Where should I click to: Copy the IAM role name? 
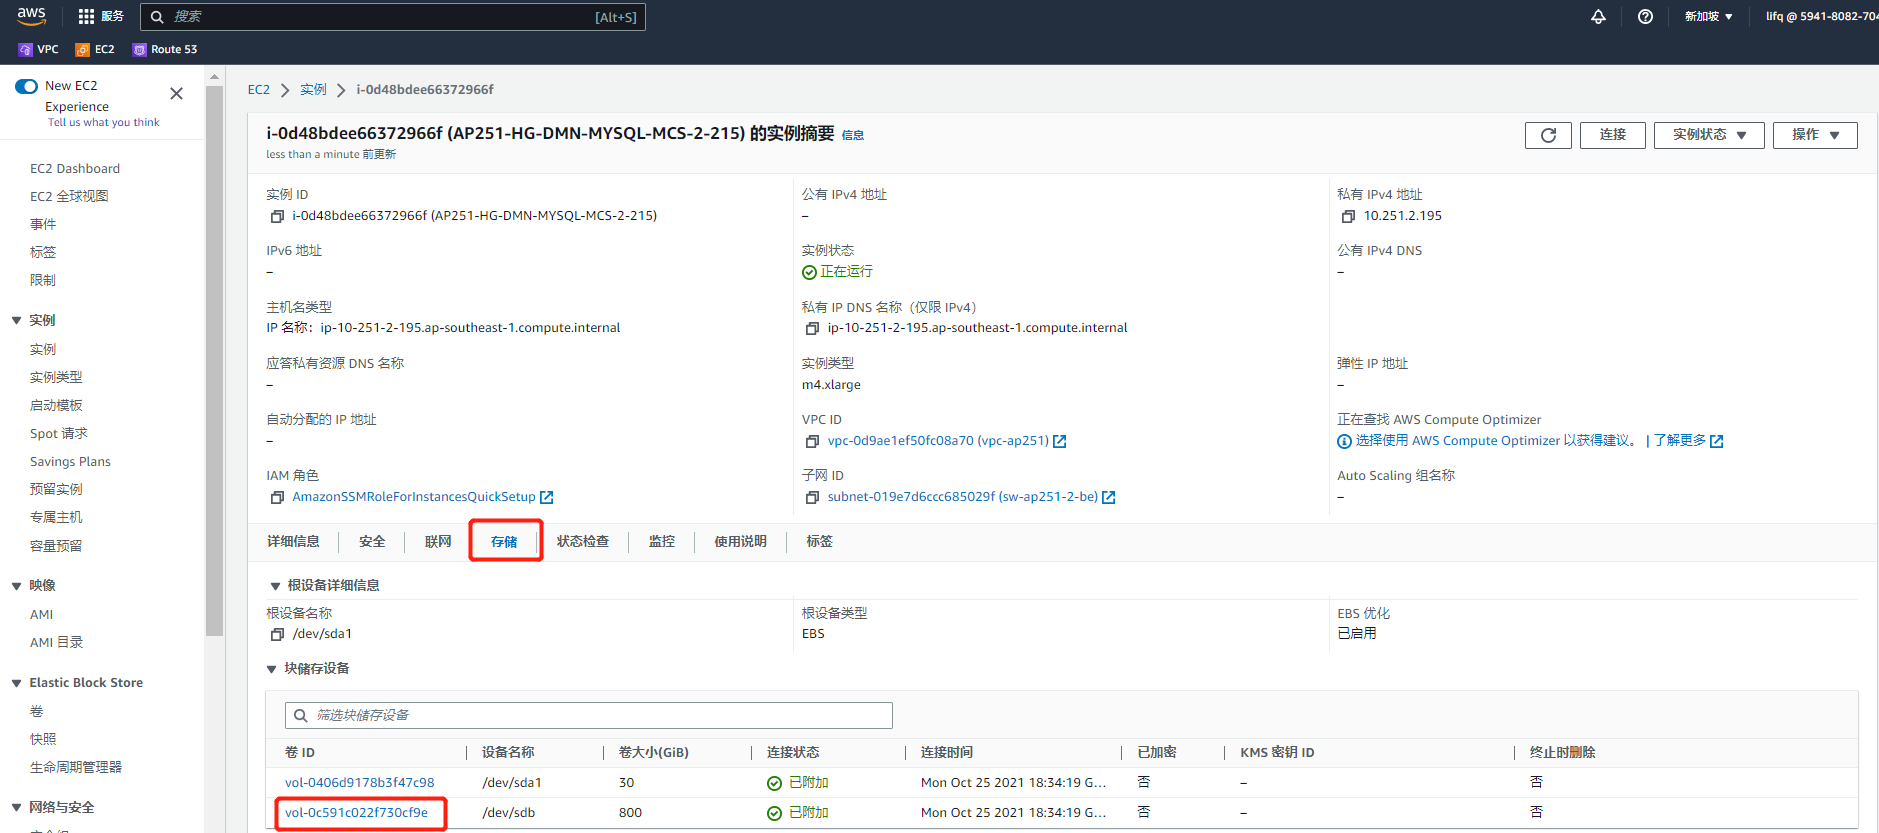click(x=278, y=497)
